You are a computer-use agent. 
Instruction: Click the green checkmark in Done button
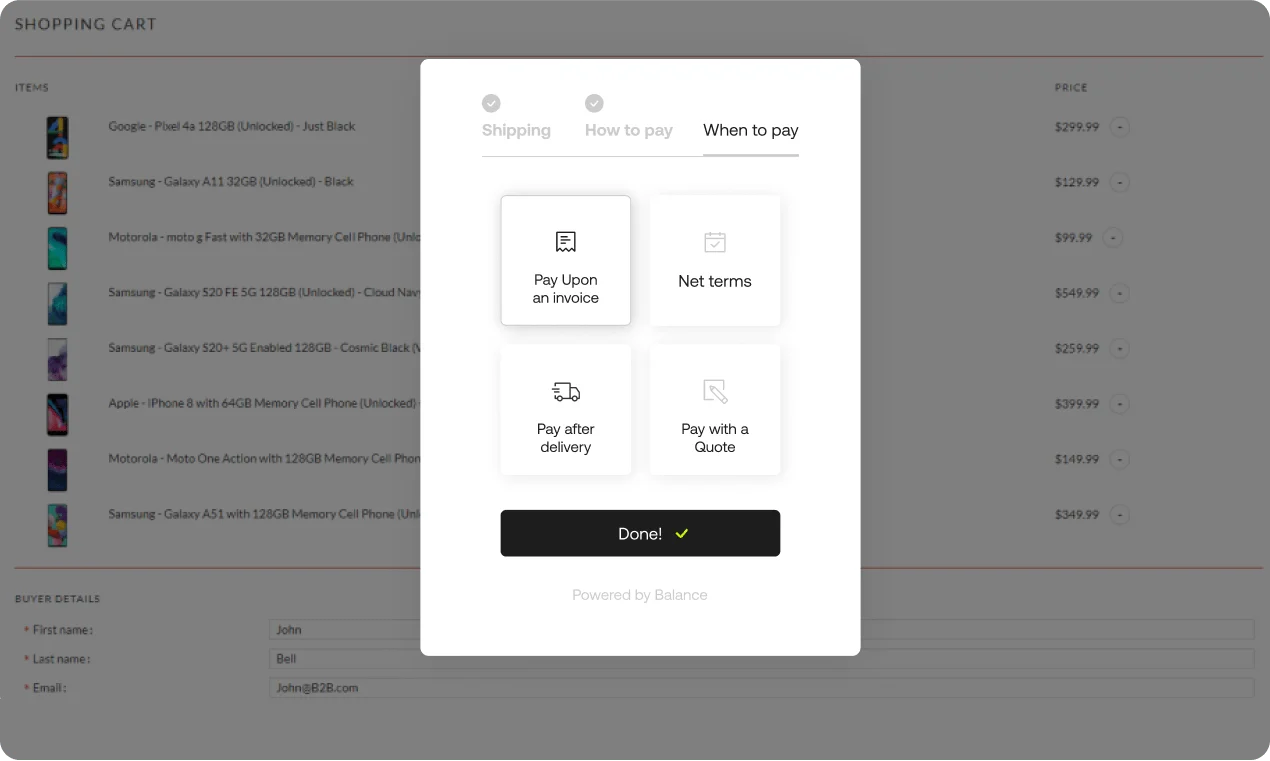tap(682, 534)
